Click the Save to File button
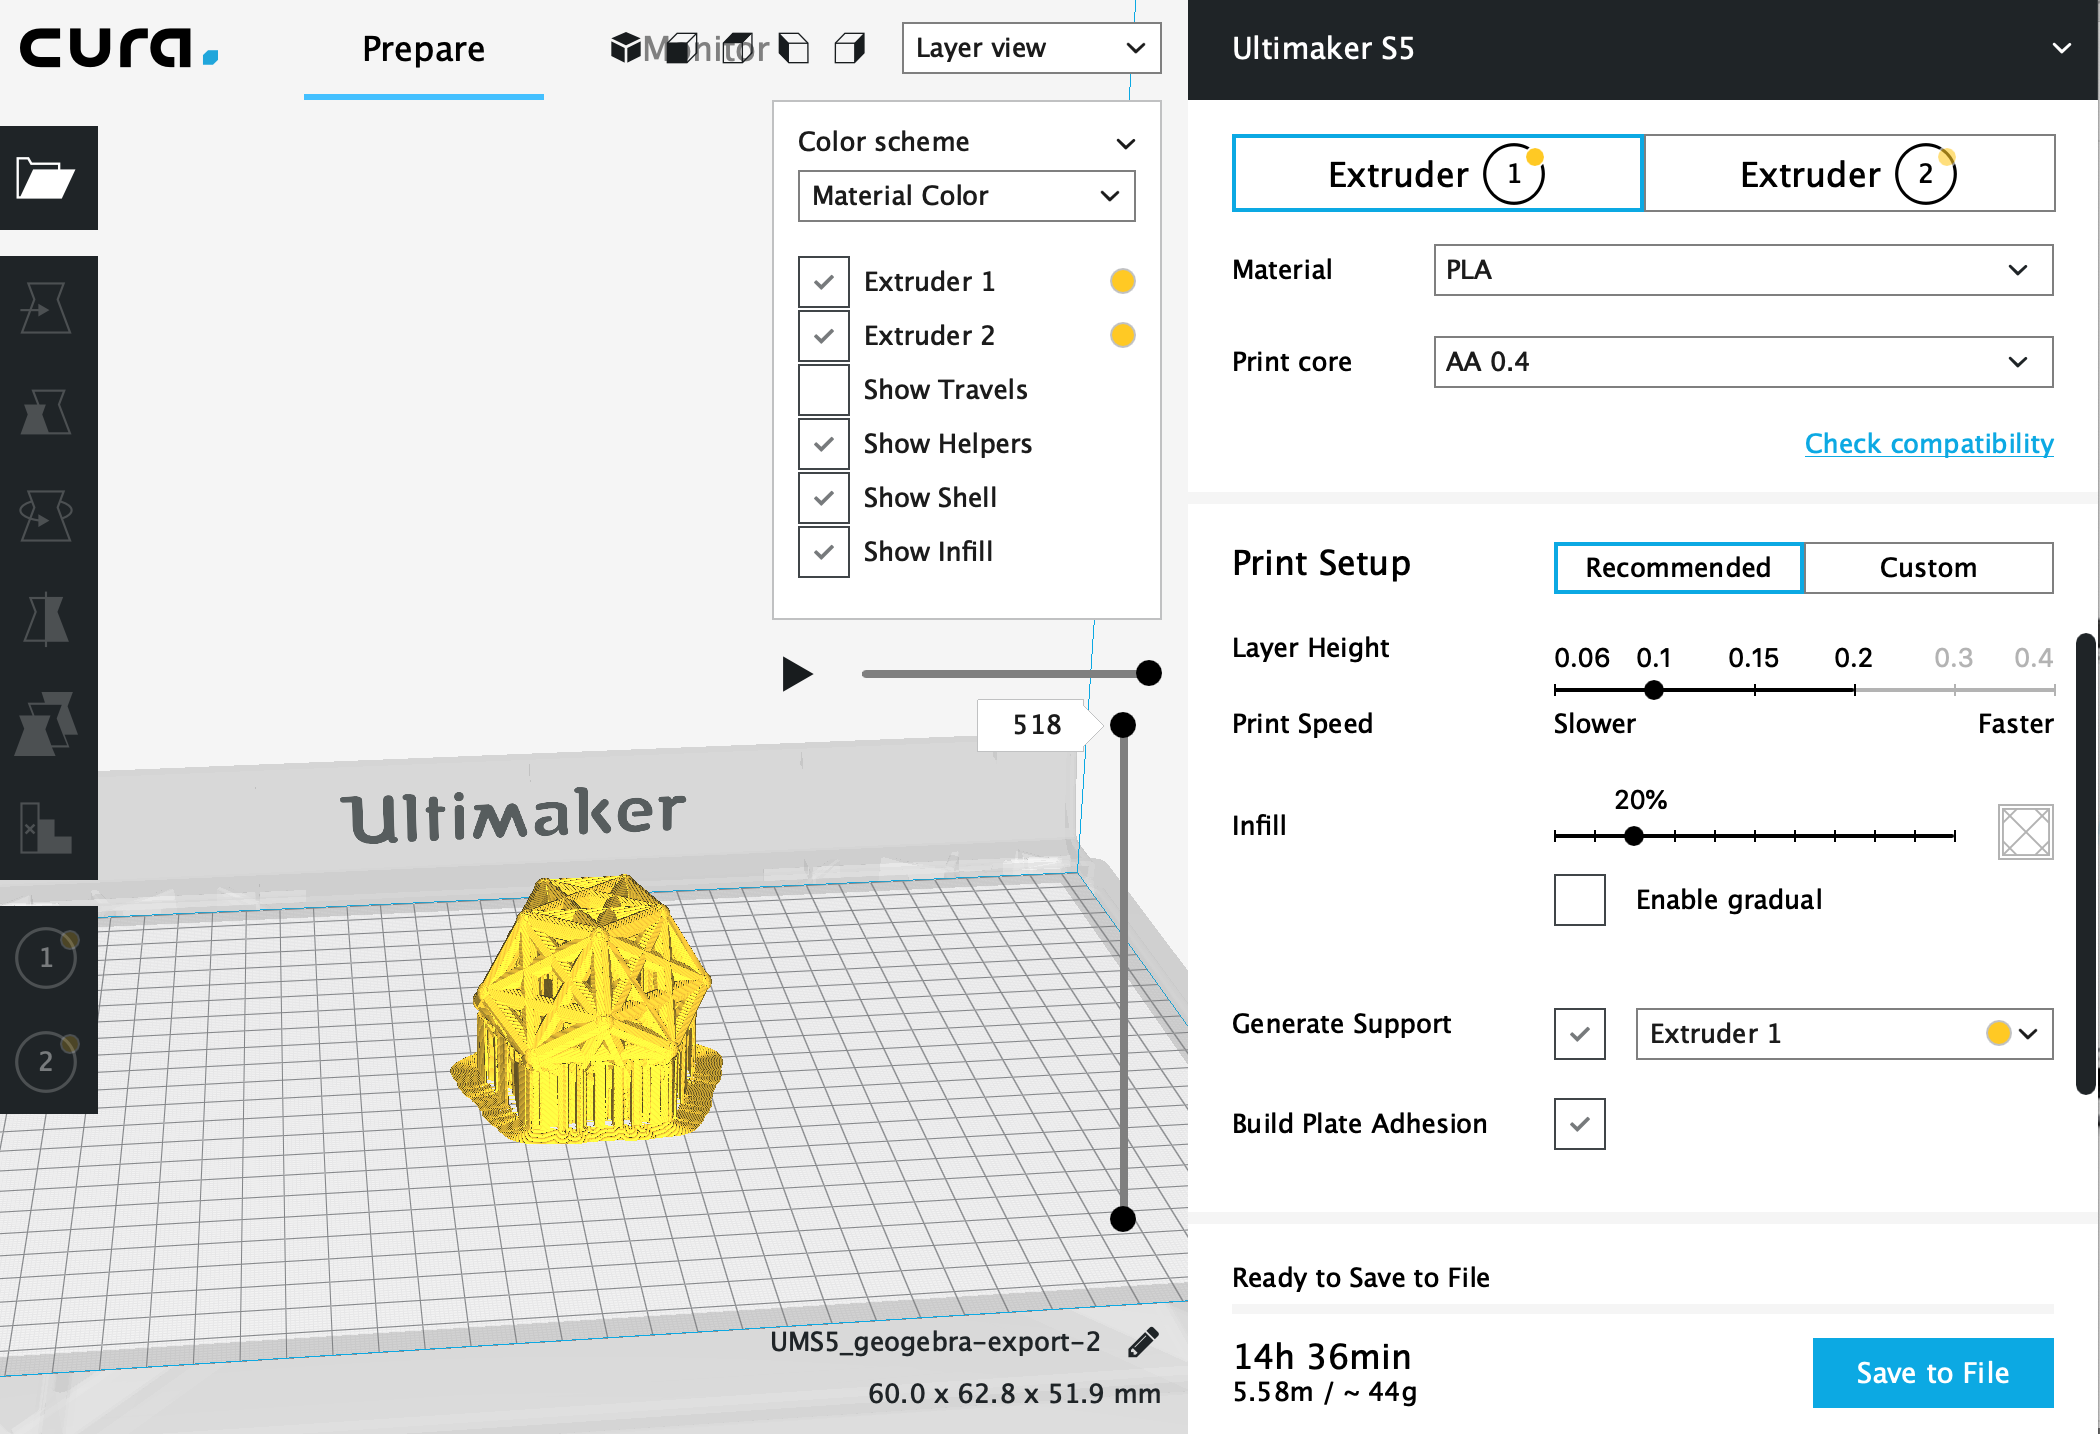This screenshot has width=2100, height=1434. pyautogui.click(x=1932, y=1372)
